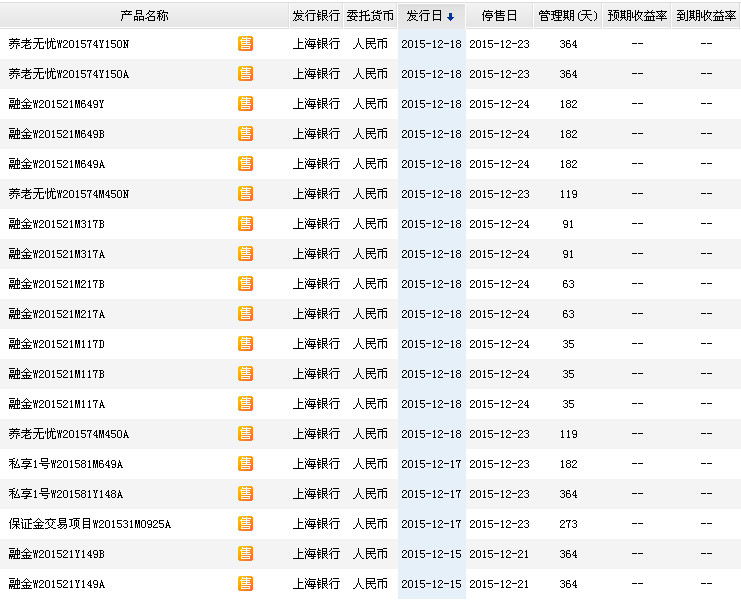This screenshot has width=741, height=606.
Task: Open product 保证金交易项目W201531M0925A
Action: click(x=89, y=524)
